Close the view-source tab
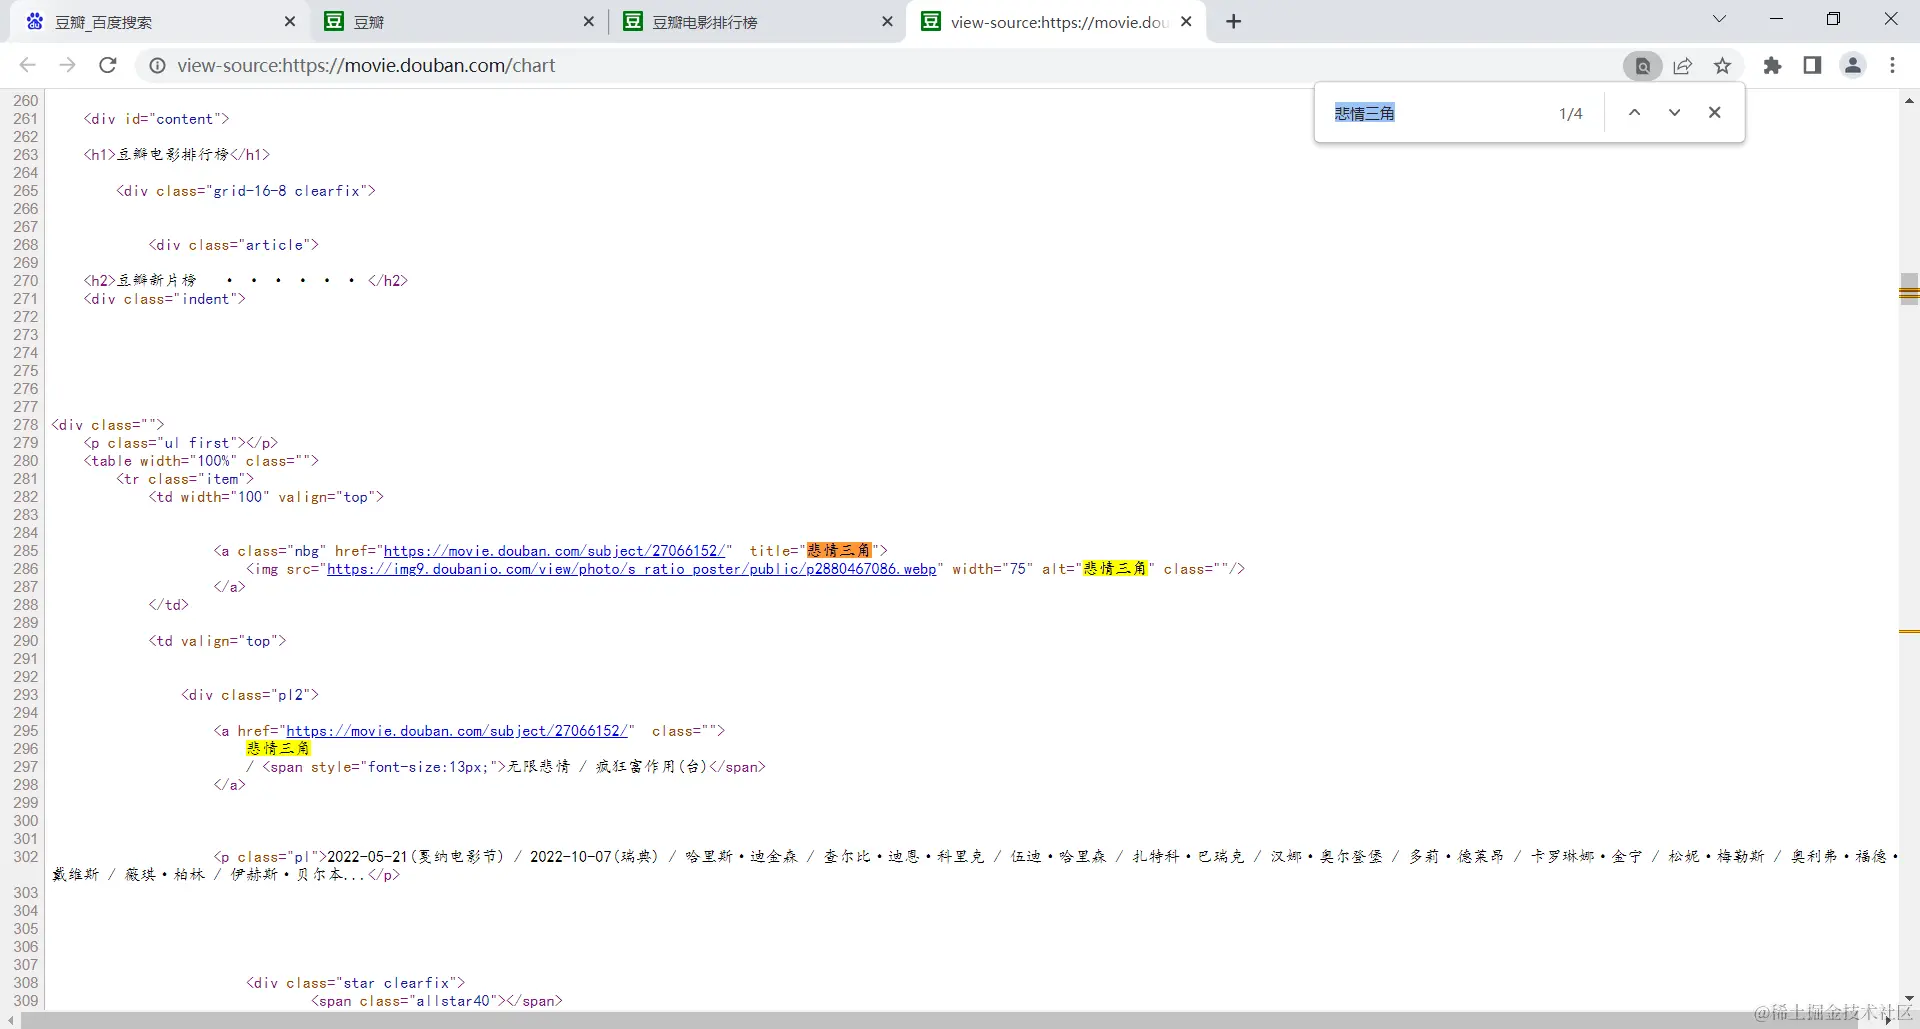 click(x=1186, y=22)
